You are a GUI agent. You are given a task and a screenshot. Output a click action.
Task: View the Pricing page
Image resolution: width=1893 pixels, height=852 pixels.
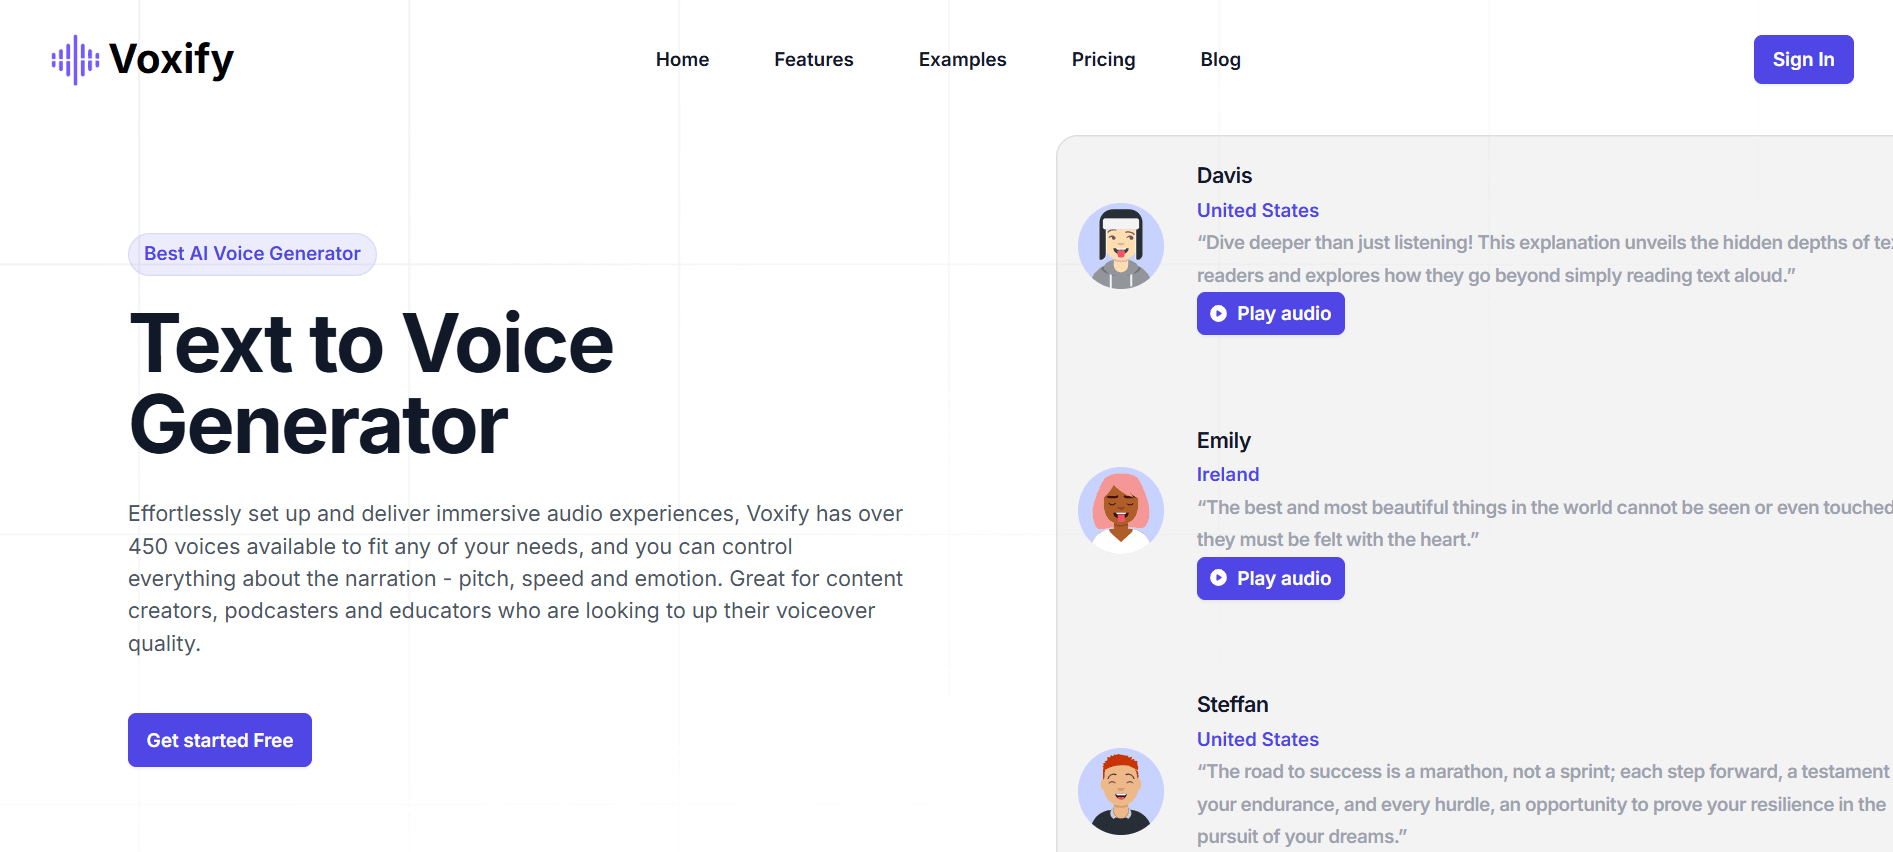[x=1103, y=59]
